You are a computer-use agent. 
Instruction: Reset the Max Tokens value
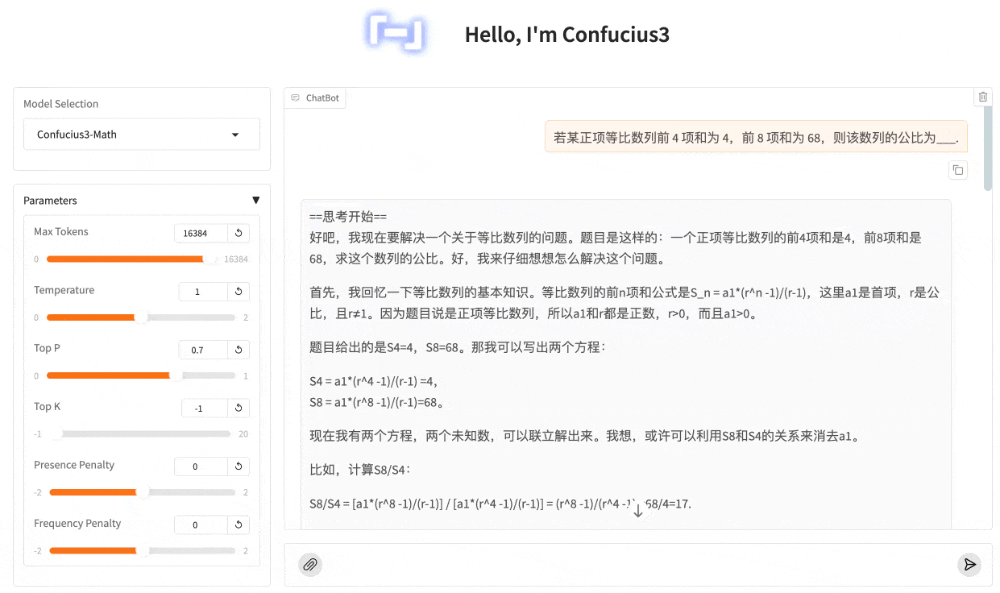click(239, 233)
